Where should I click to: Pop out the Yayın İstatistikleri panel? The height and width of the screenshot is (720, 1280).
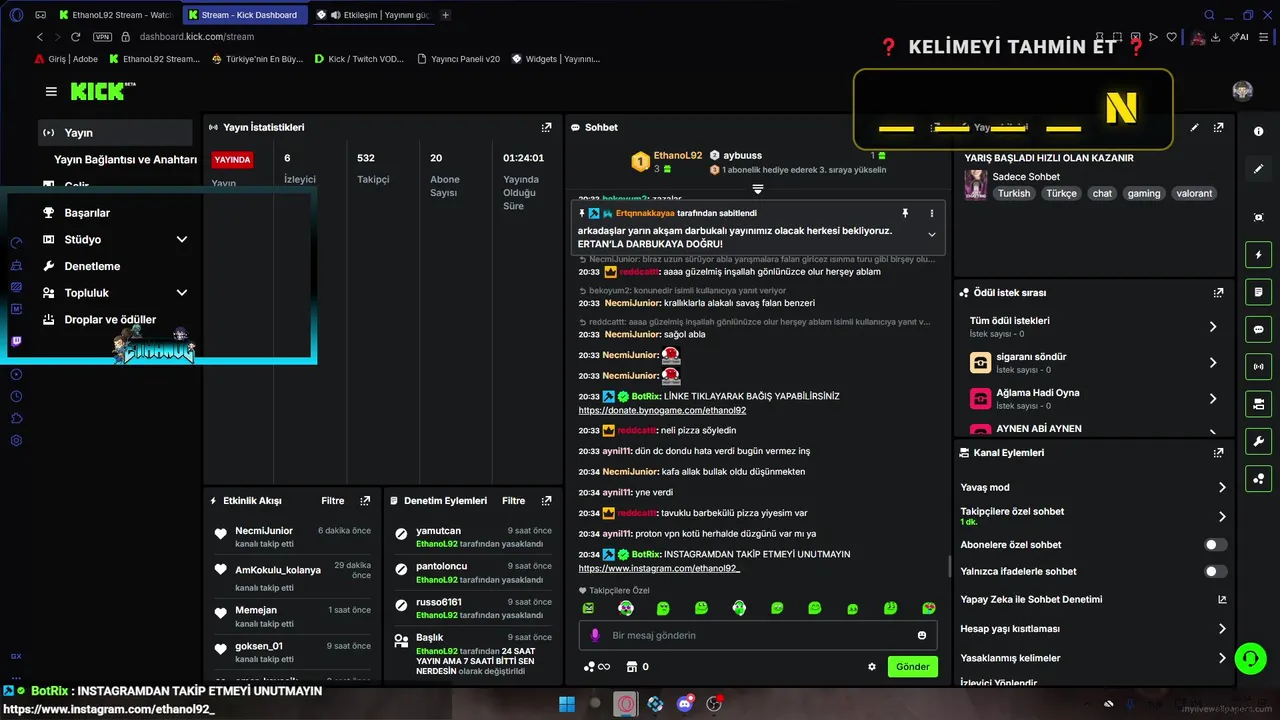click(546, 127)
